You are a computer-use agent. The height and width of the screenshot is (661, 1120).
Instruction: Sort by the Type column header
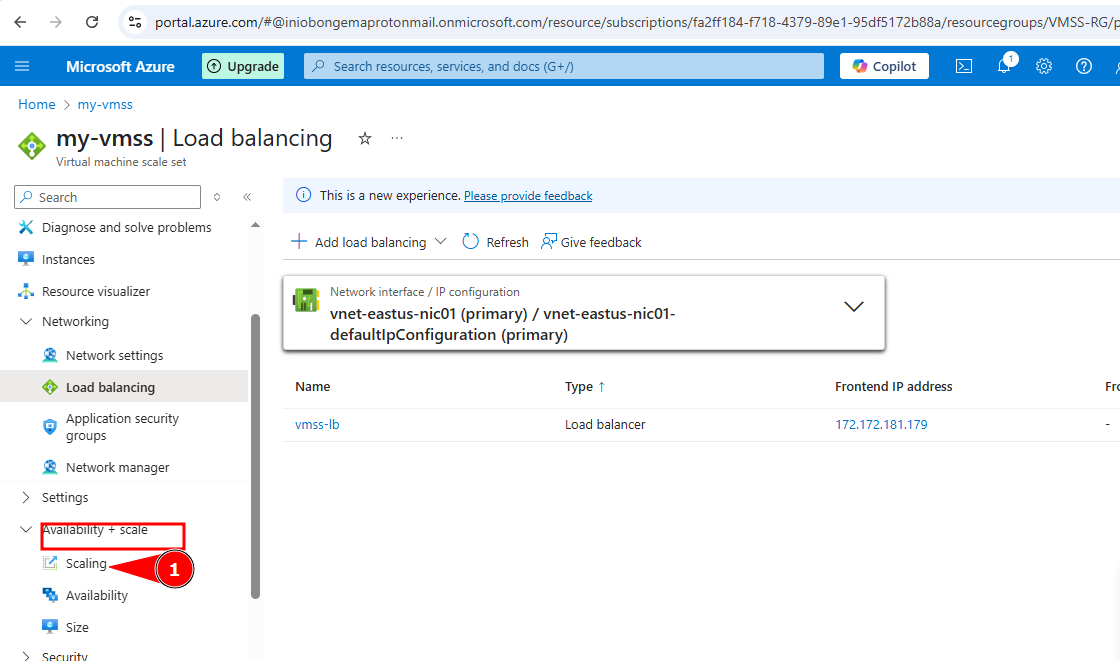(585, 387)
